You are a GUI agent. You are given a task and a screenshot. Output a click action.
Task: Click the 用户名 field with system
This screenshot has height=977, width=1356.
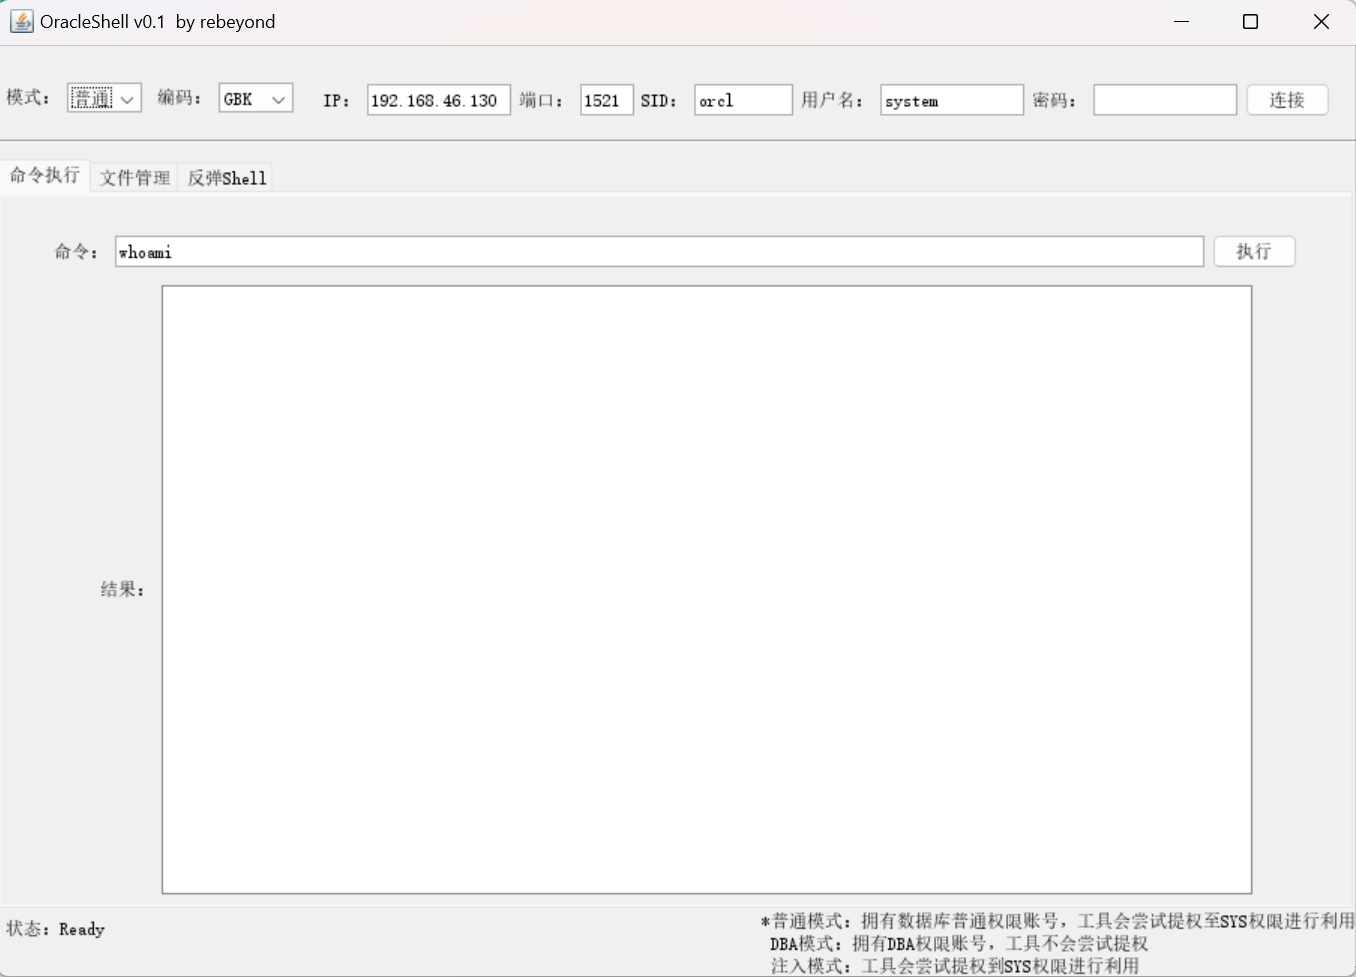point(951,100)
